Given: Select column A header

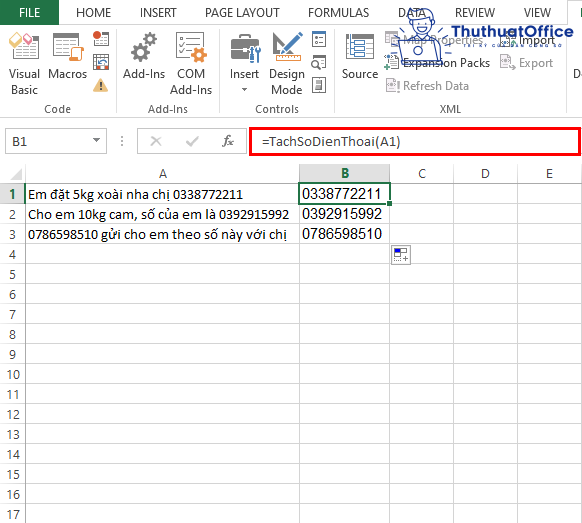Looking at the screenshot, I should point(163,174).
